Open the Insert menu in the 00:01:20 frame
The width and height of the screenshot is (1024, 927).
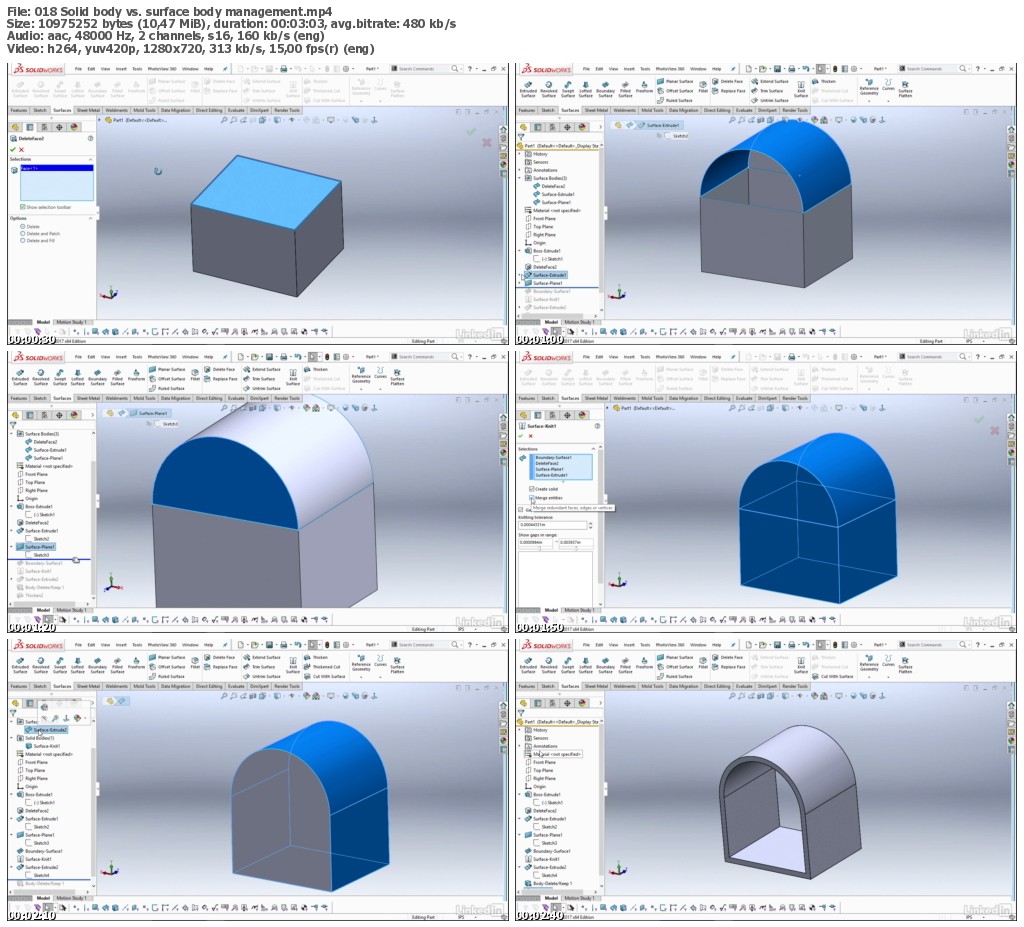coord(121,357)
